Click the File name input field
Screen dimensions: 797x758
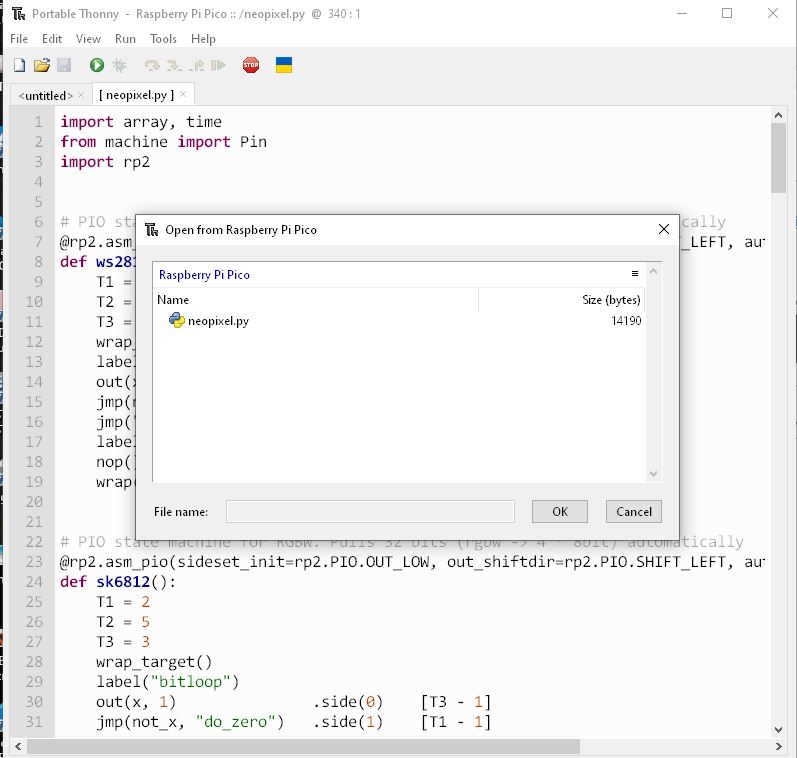tap(370, 511)
